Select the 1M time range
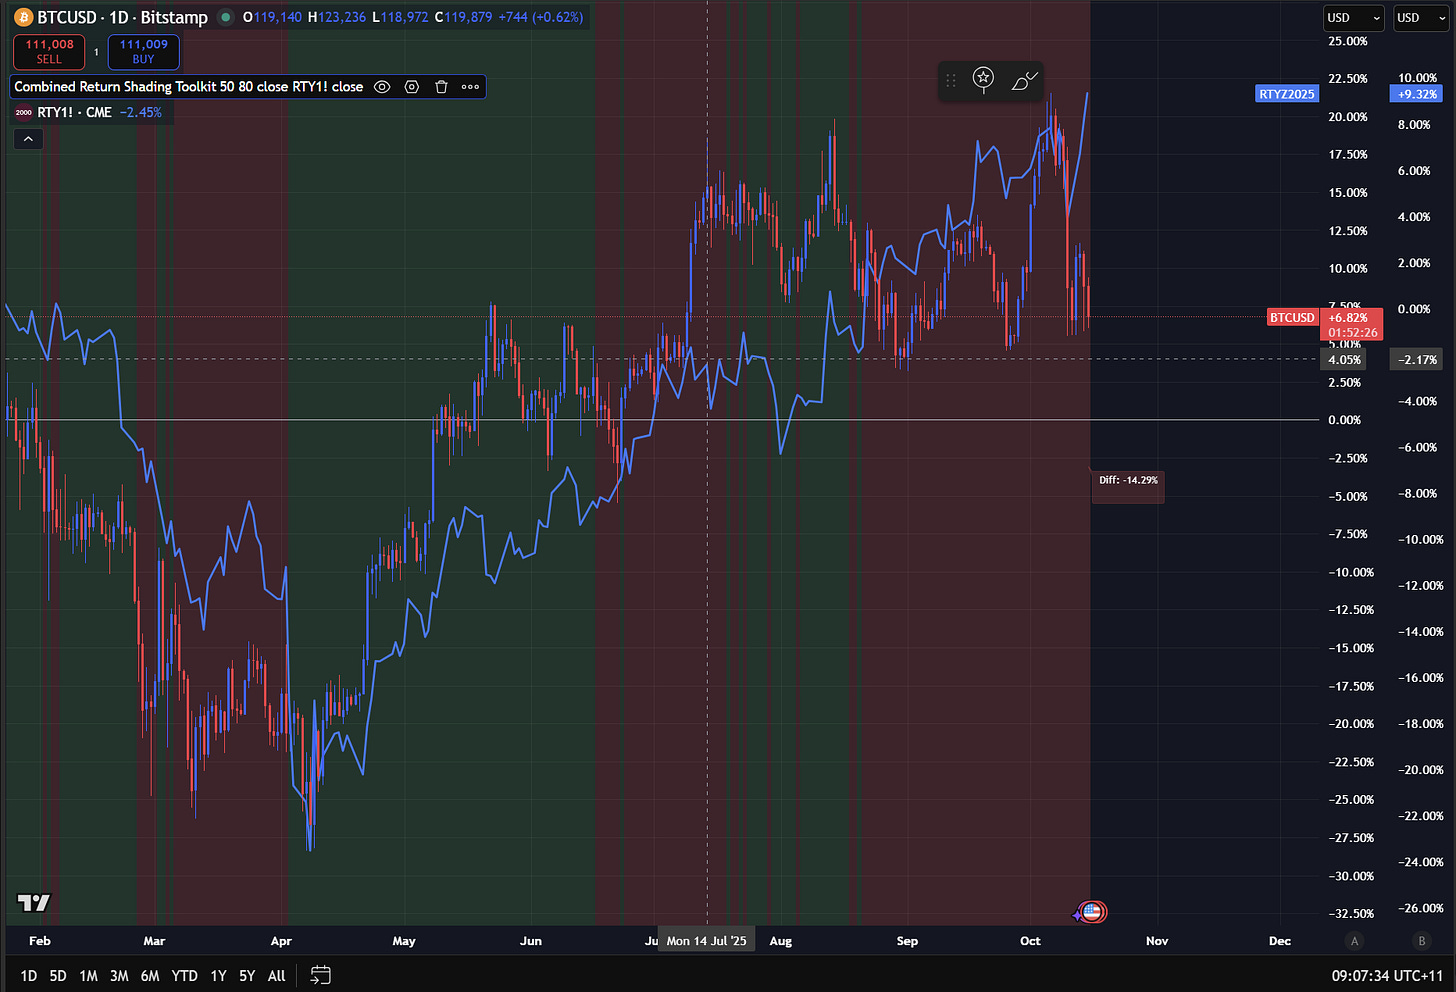 tap(88, 976)
